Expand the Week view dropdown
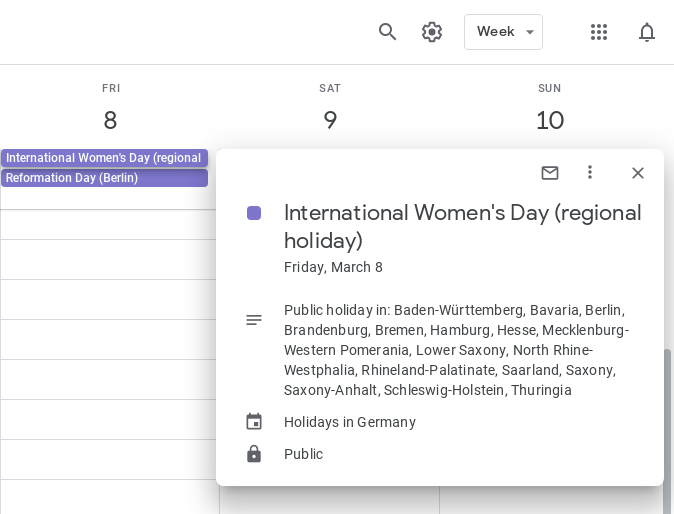This screenshot has width=674, height=514. click(503, 32)
